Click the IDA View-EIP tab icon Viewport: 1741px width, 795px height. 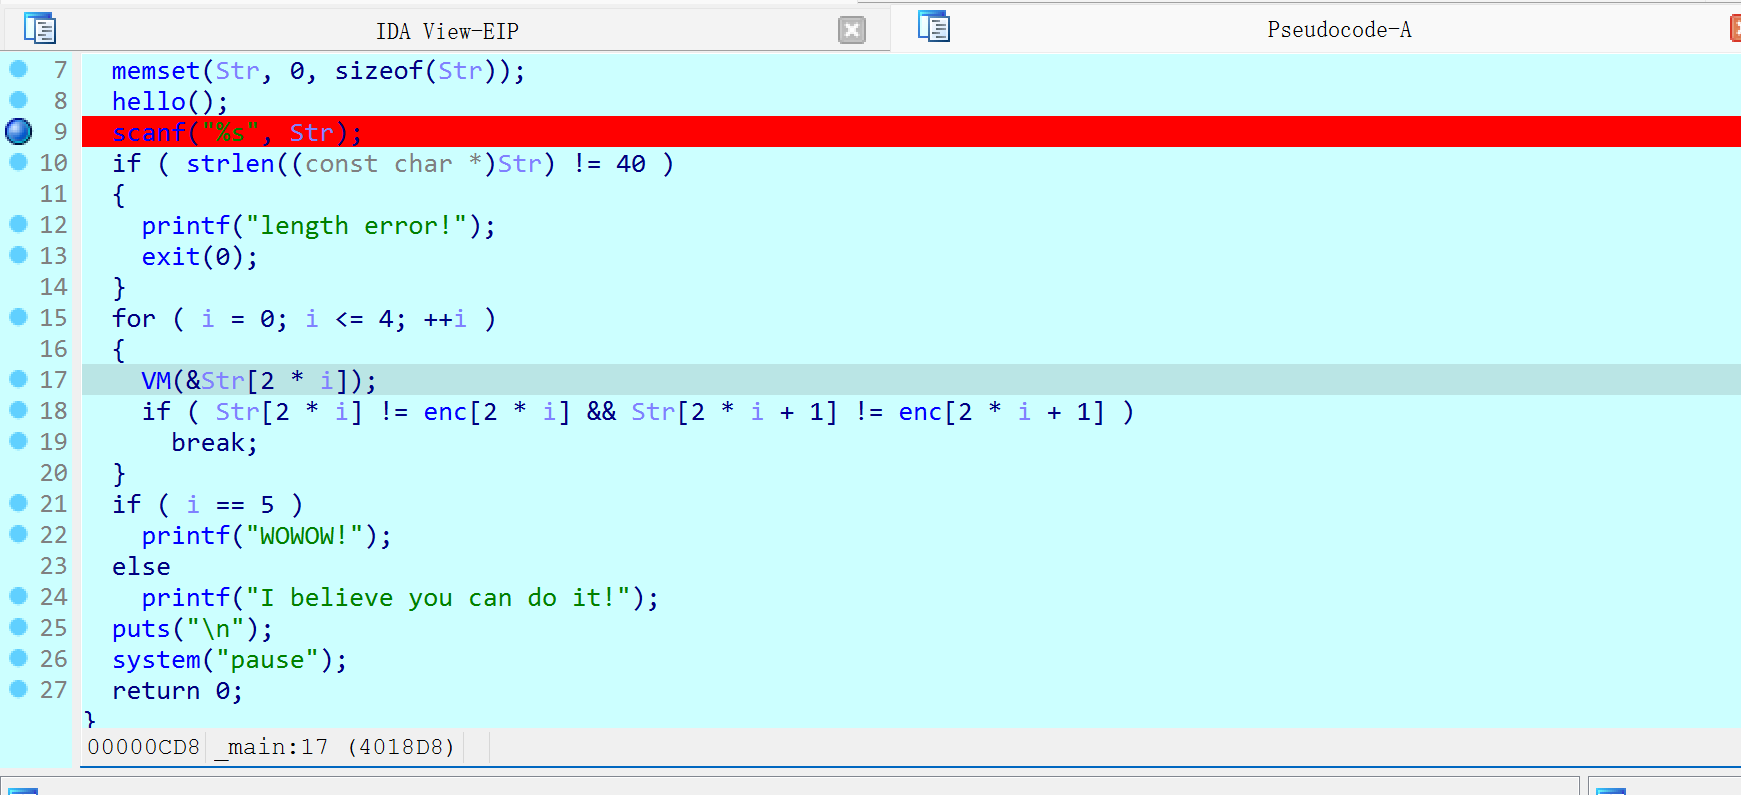pos(40,29)
